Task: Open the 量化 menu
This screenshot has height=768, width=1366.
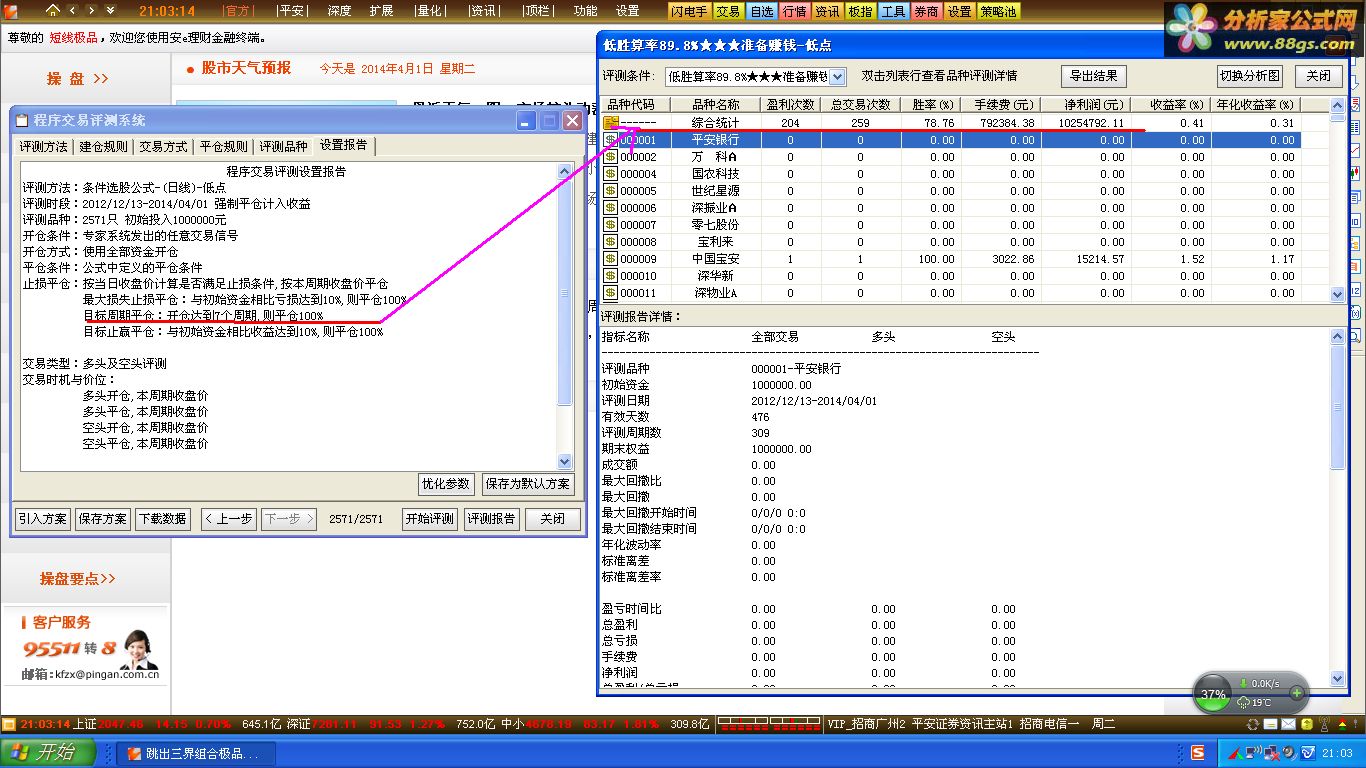Action: click(429, 11)
